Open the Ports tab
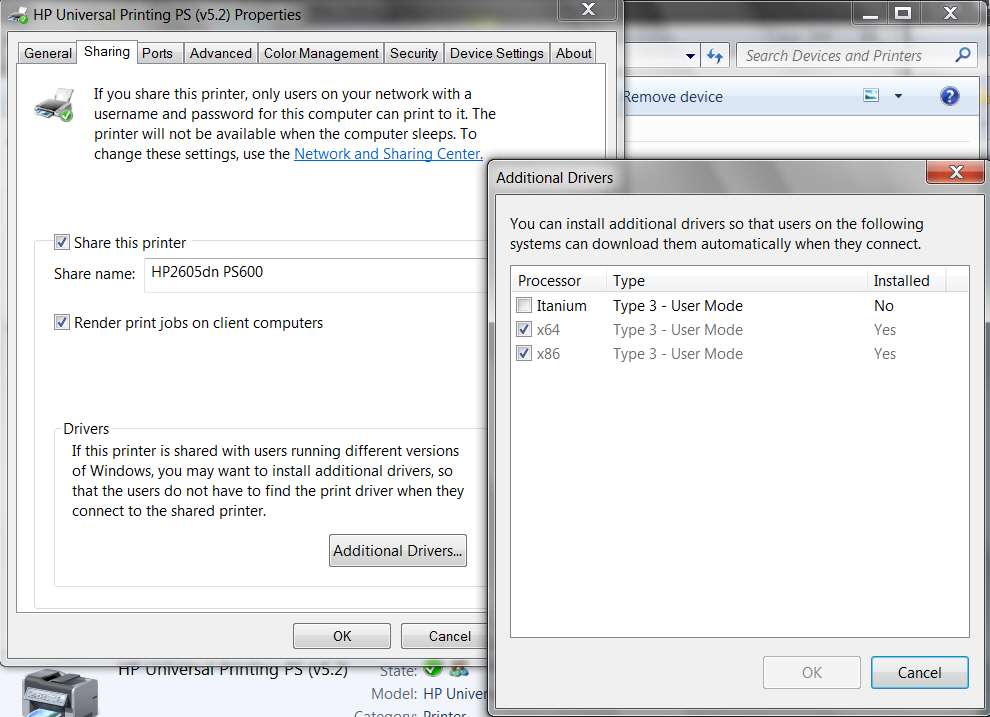The height and width of the screenshot is (717, 990). click(x=157, y=54)
